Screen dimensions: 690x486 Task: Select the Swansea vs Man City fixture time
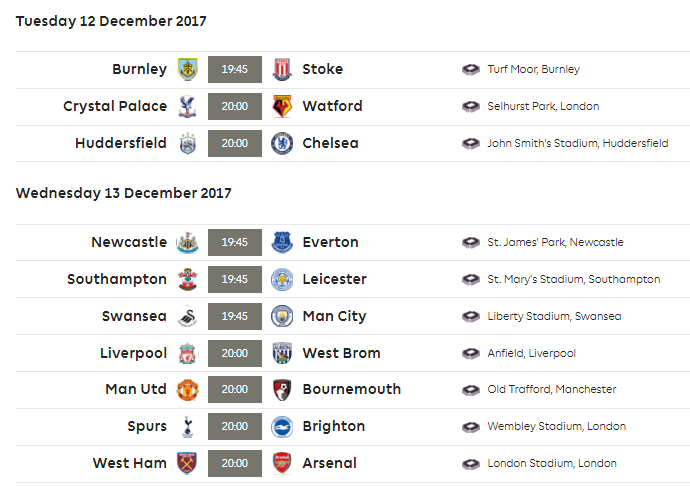tap(235, 316)
